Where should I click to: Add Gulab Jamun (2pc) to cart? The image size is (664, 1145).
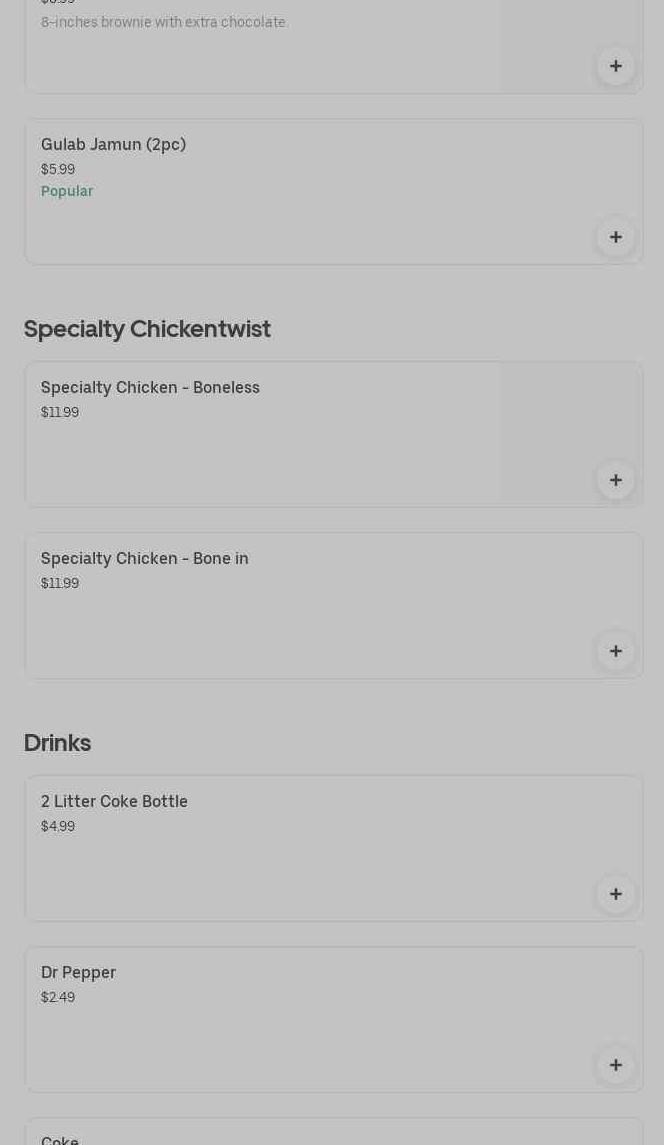616,237
